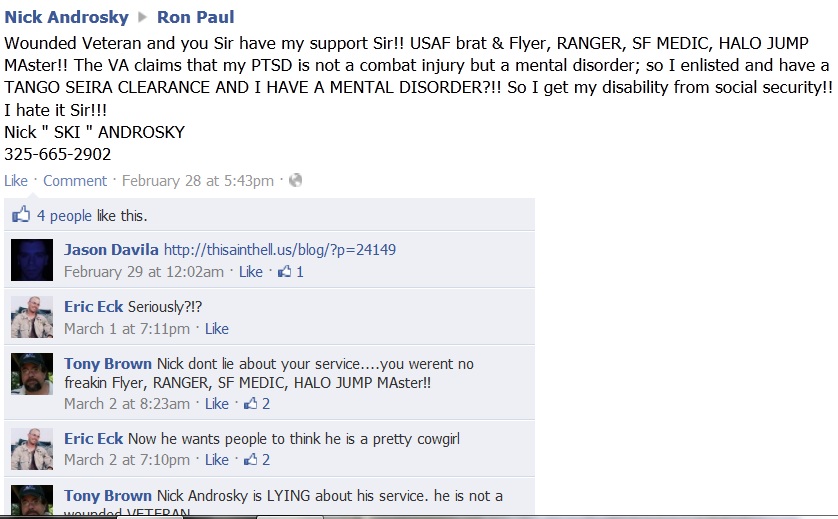Open Tony Brown's name on the 'LYING' comment
838x519 pixels.
tap(108, 495)
